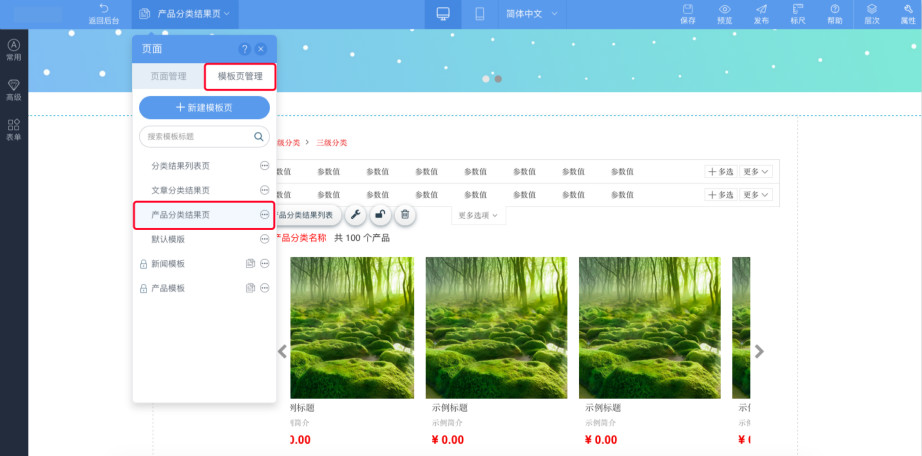Screen dimensions: 922x456
Task: Open 预览 (Preview) eye icon
Action: click(725, 13)
